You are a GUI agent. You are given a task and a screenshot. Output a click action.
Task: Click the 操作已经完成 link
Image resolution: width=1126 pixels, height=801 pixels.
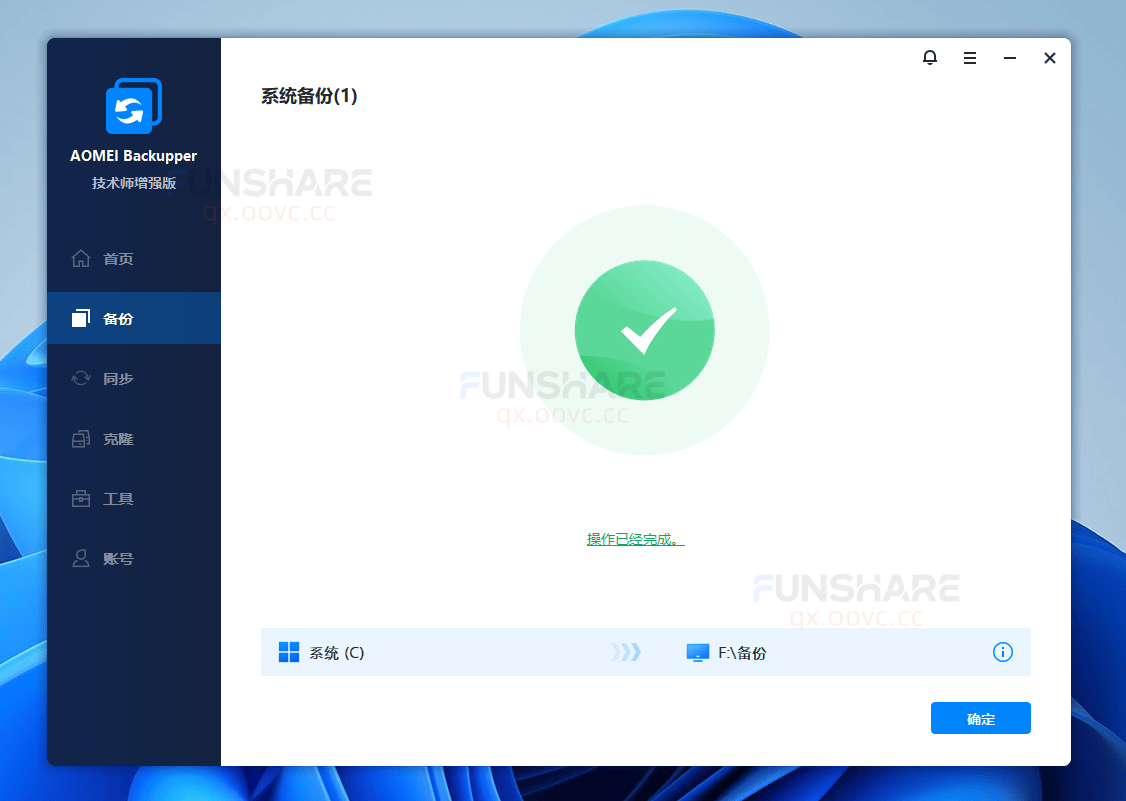[633, 537]
